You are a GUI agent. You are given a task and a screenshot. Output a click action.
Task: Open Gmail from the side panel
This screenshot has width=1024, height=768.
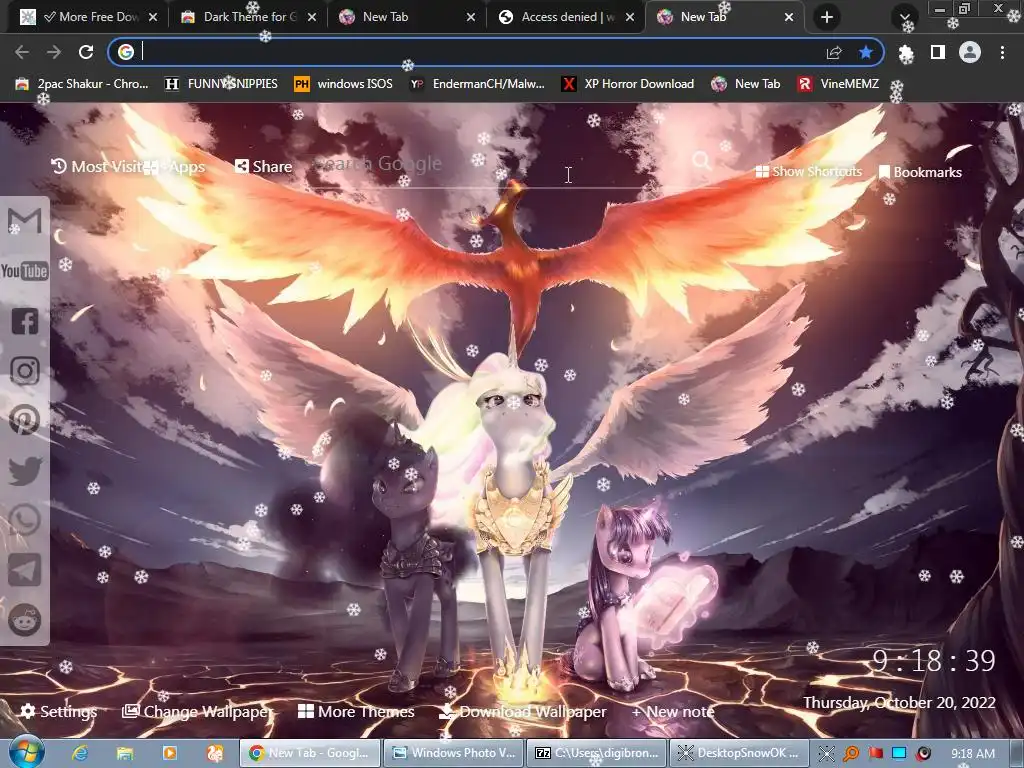coord(24,220)
